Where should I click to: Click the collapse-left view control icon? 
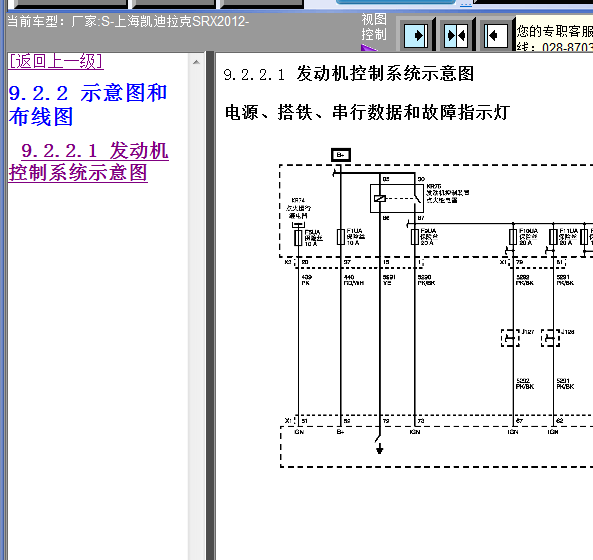pyautogui.click(x=496, y=36)
